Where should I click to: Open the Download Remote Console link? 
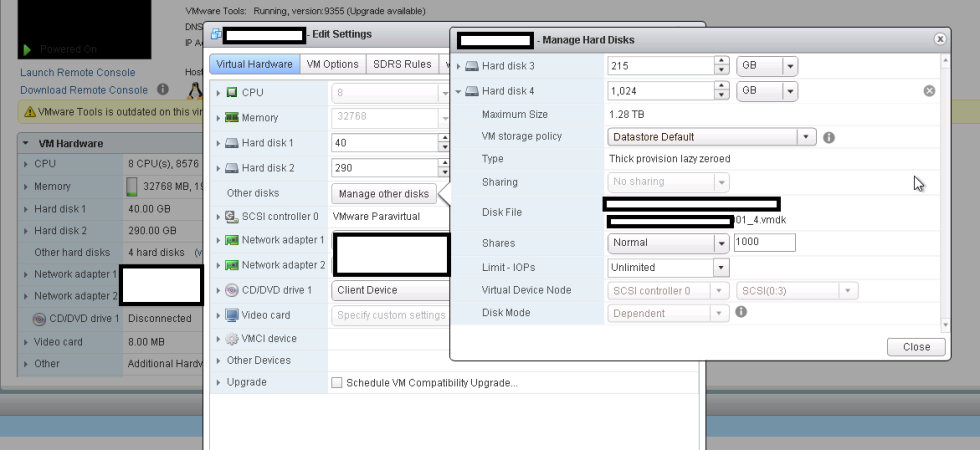click(84, 90)
